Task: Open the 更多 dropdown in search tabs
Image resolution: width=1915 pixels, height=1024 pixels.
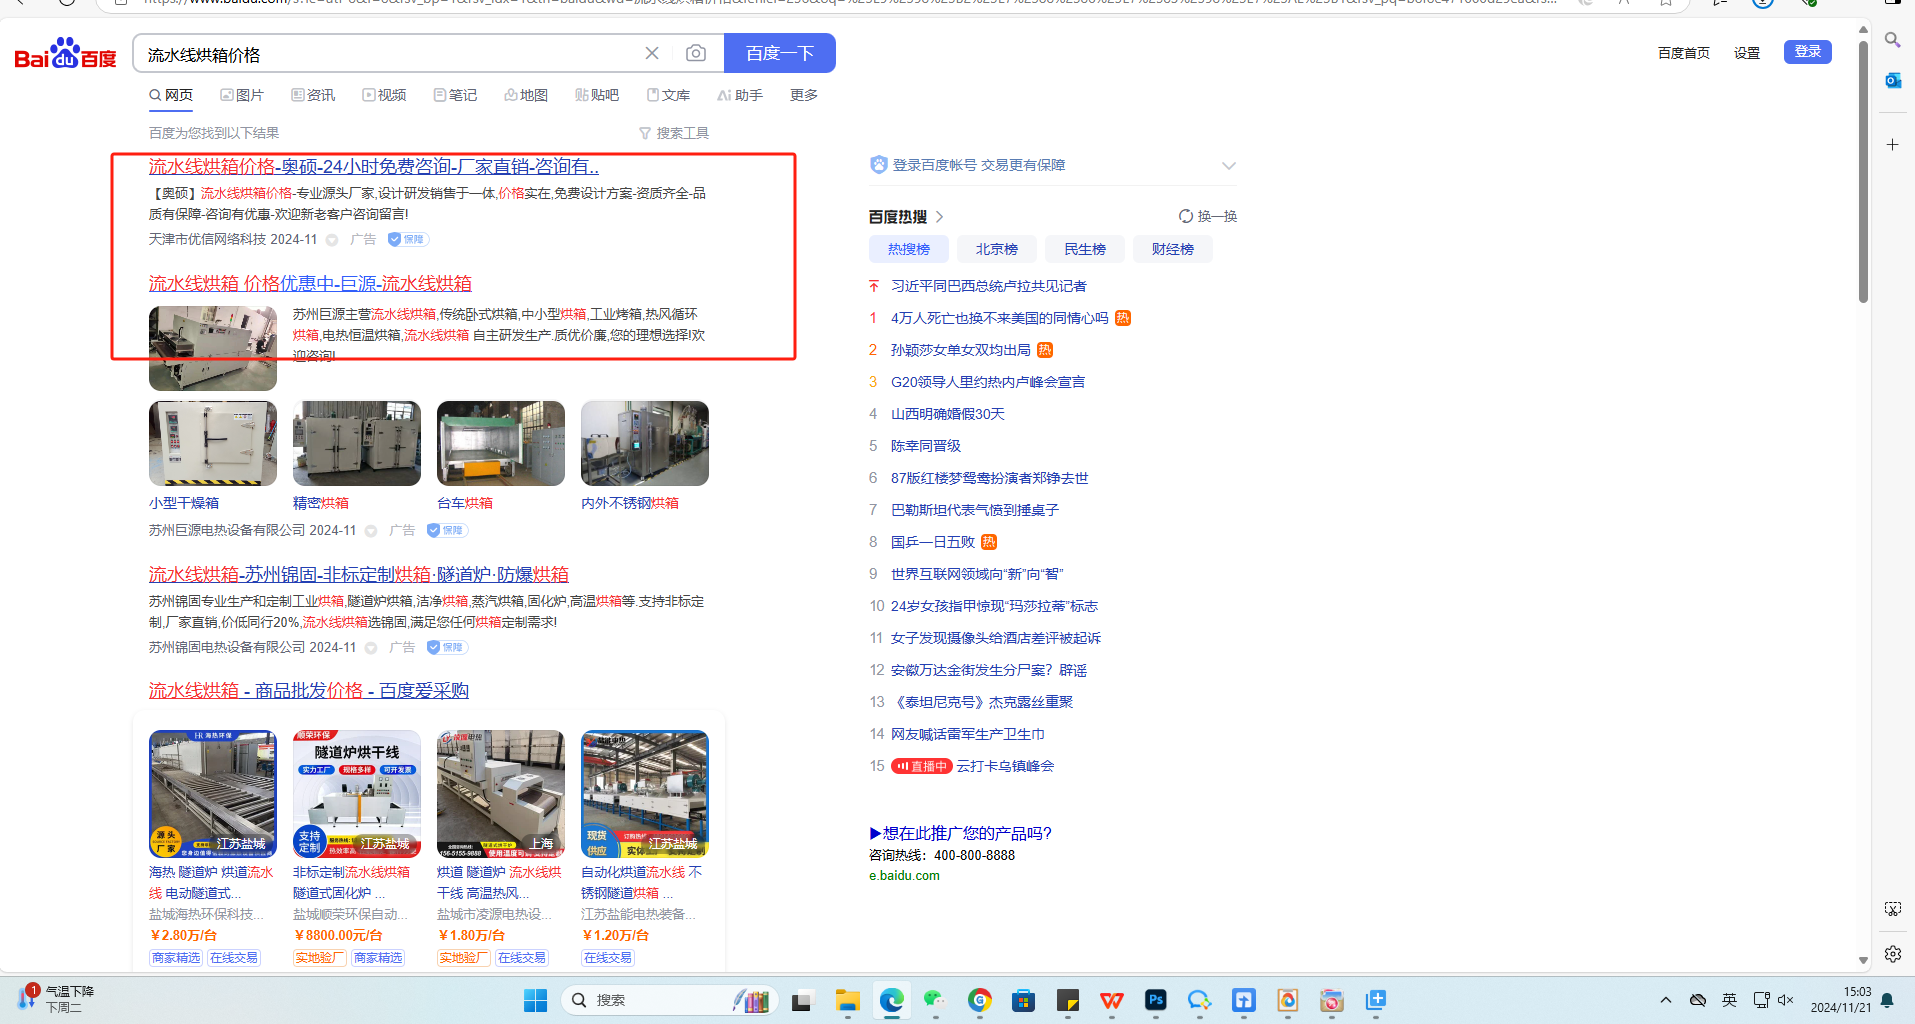Action: click(804, 95)
